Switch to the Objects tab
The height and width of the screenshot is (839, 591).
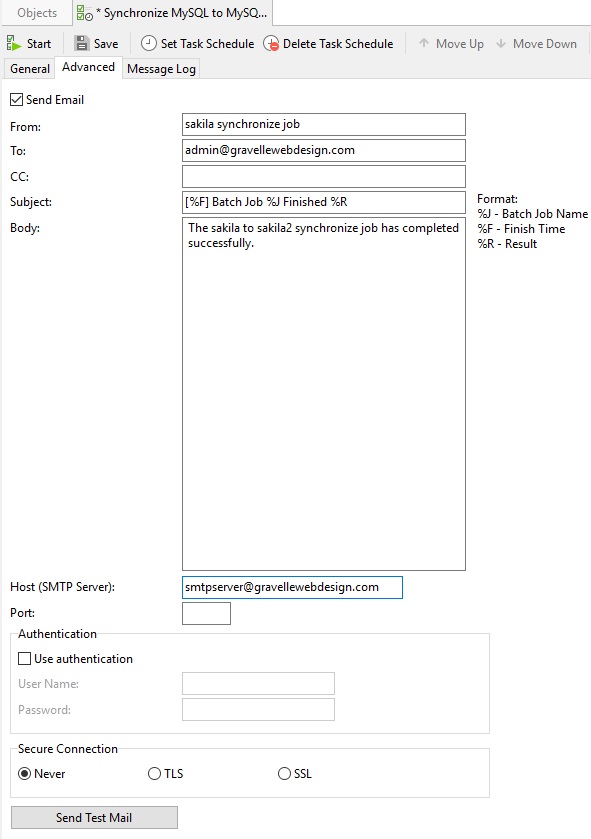coord(37,13)
